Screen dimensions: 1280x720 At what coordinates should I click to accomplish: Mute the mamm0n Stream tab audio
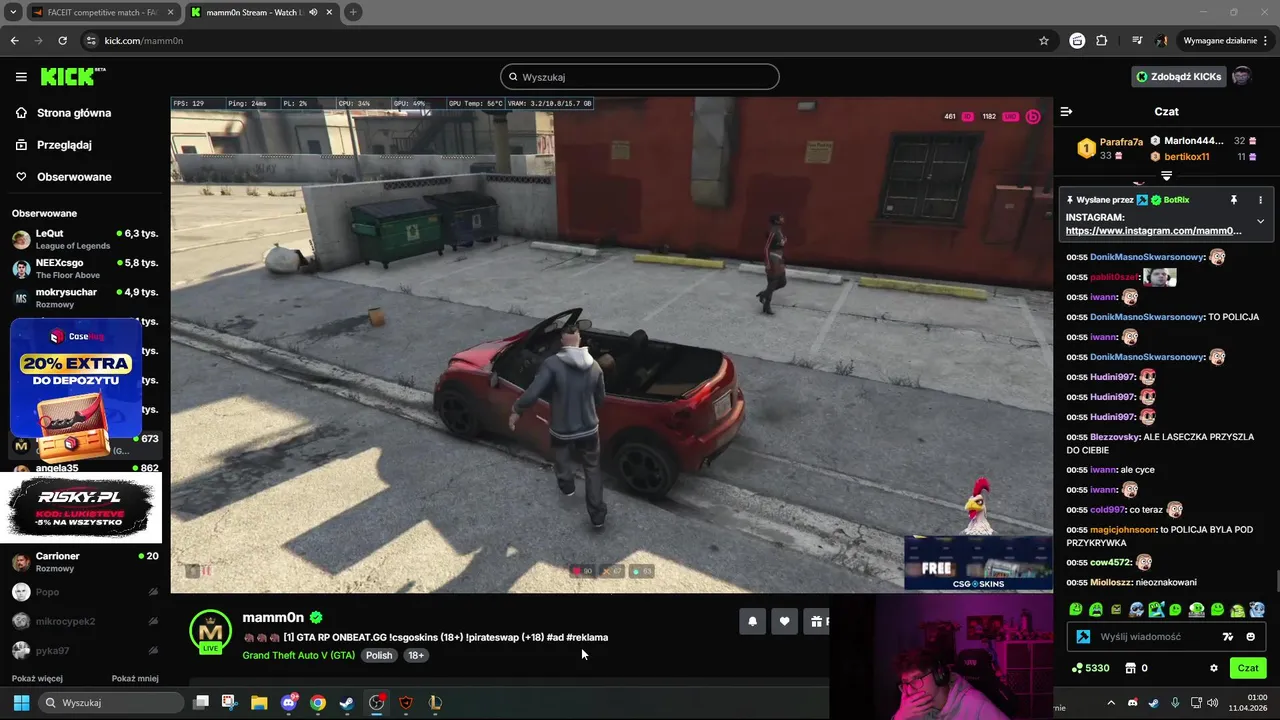coord(314,12)
